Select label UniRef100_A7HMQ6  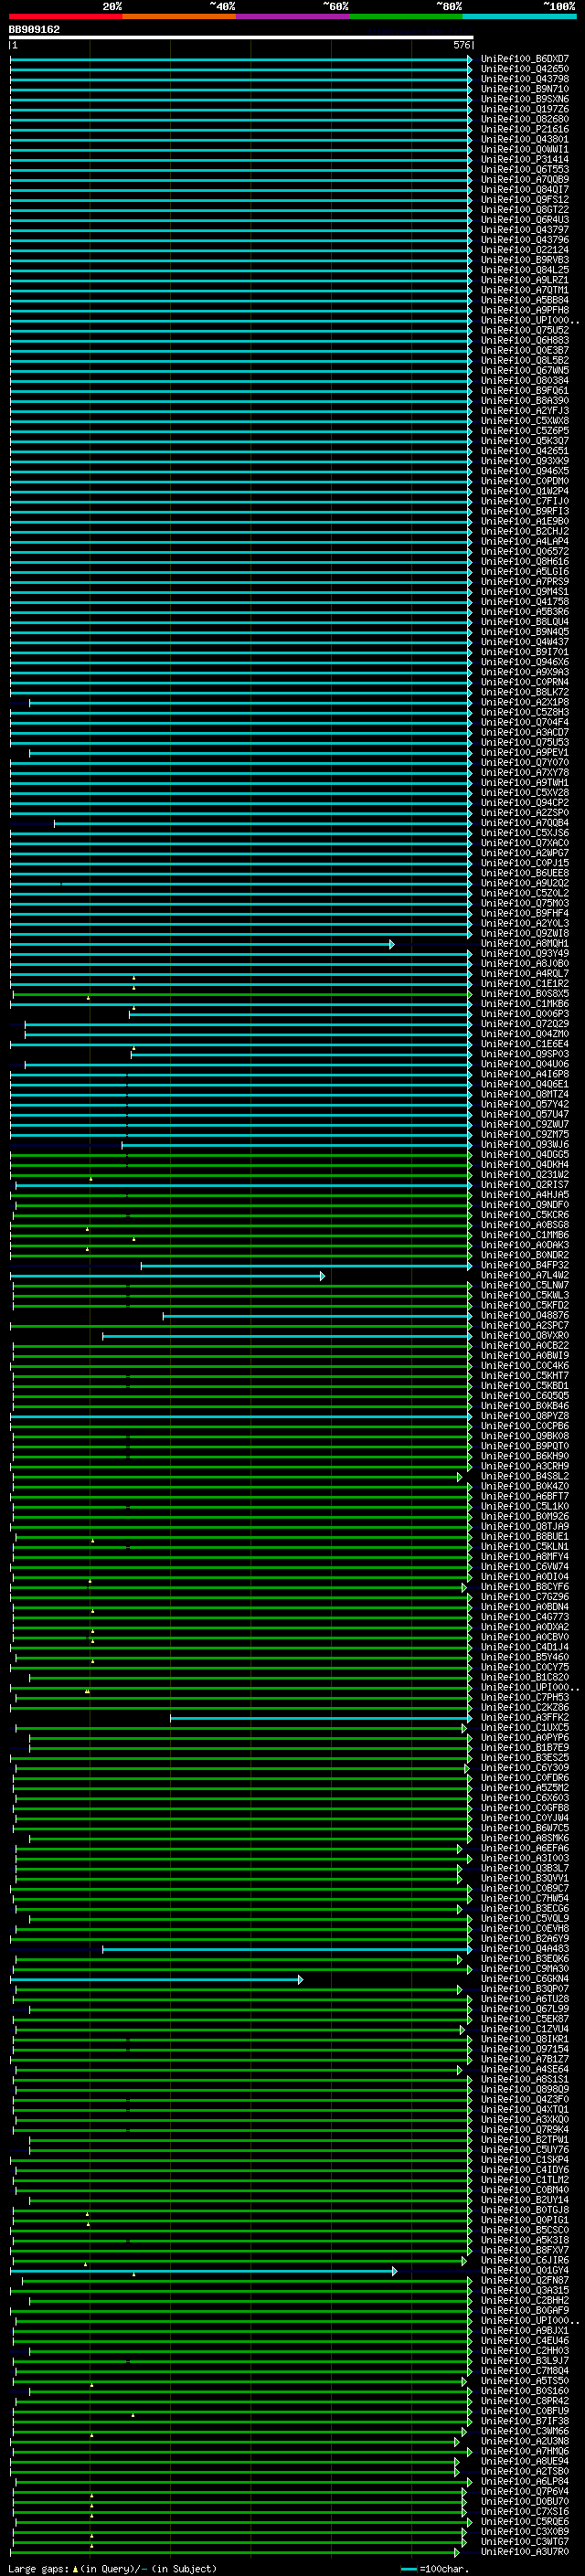click(x=525, y=2452)
